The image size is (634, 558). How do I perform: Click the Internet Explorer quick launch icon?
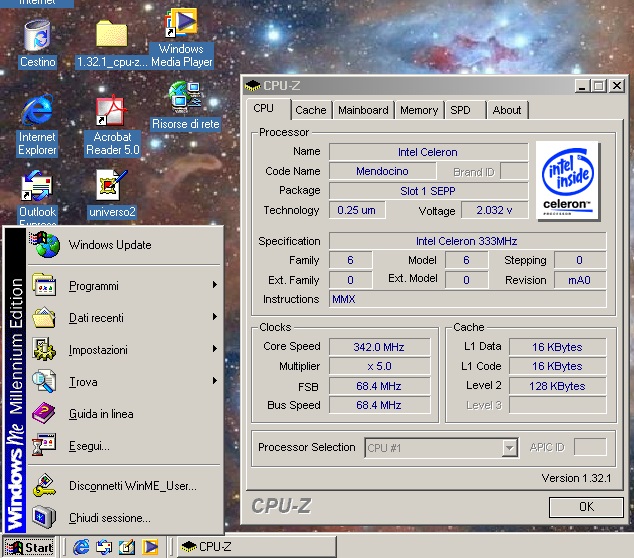tap(81, 547)
